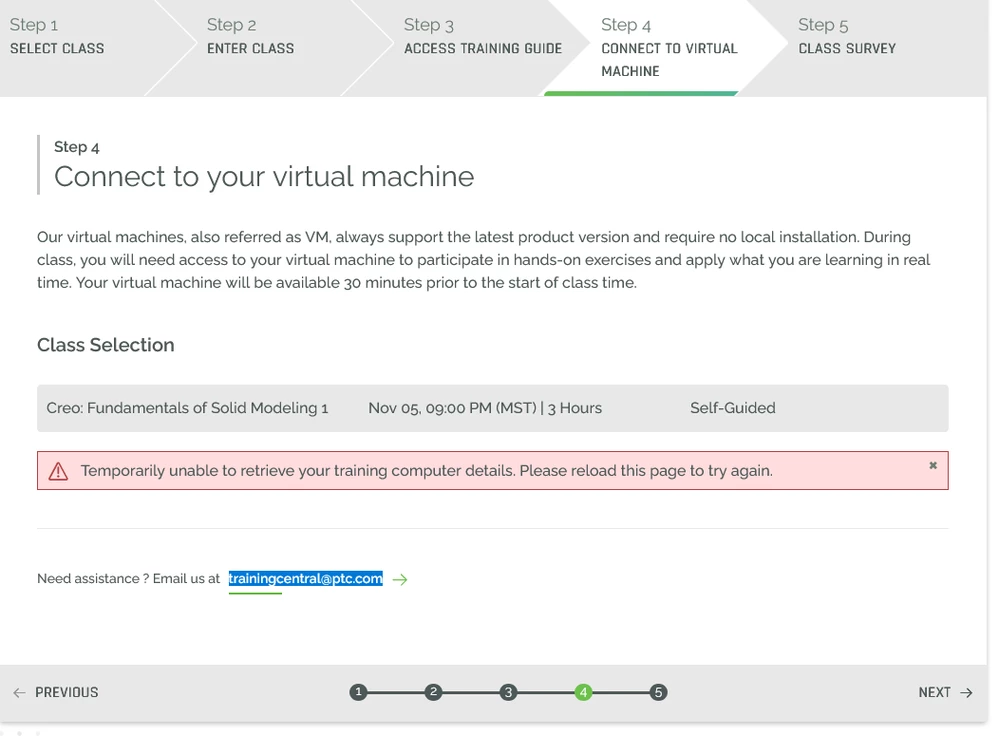
Task: Click the left arrow icon beside PREVIOUS
Action: 19,693
